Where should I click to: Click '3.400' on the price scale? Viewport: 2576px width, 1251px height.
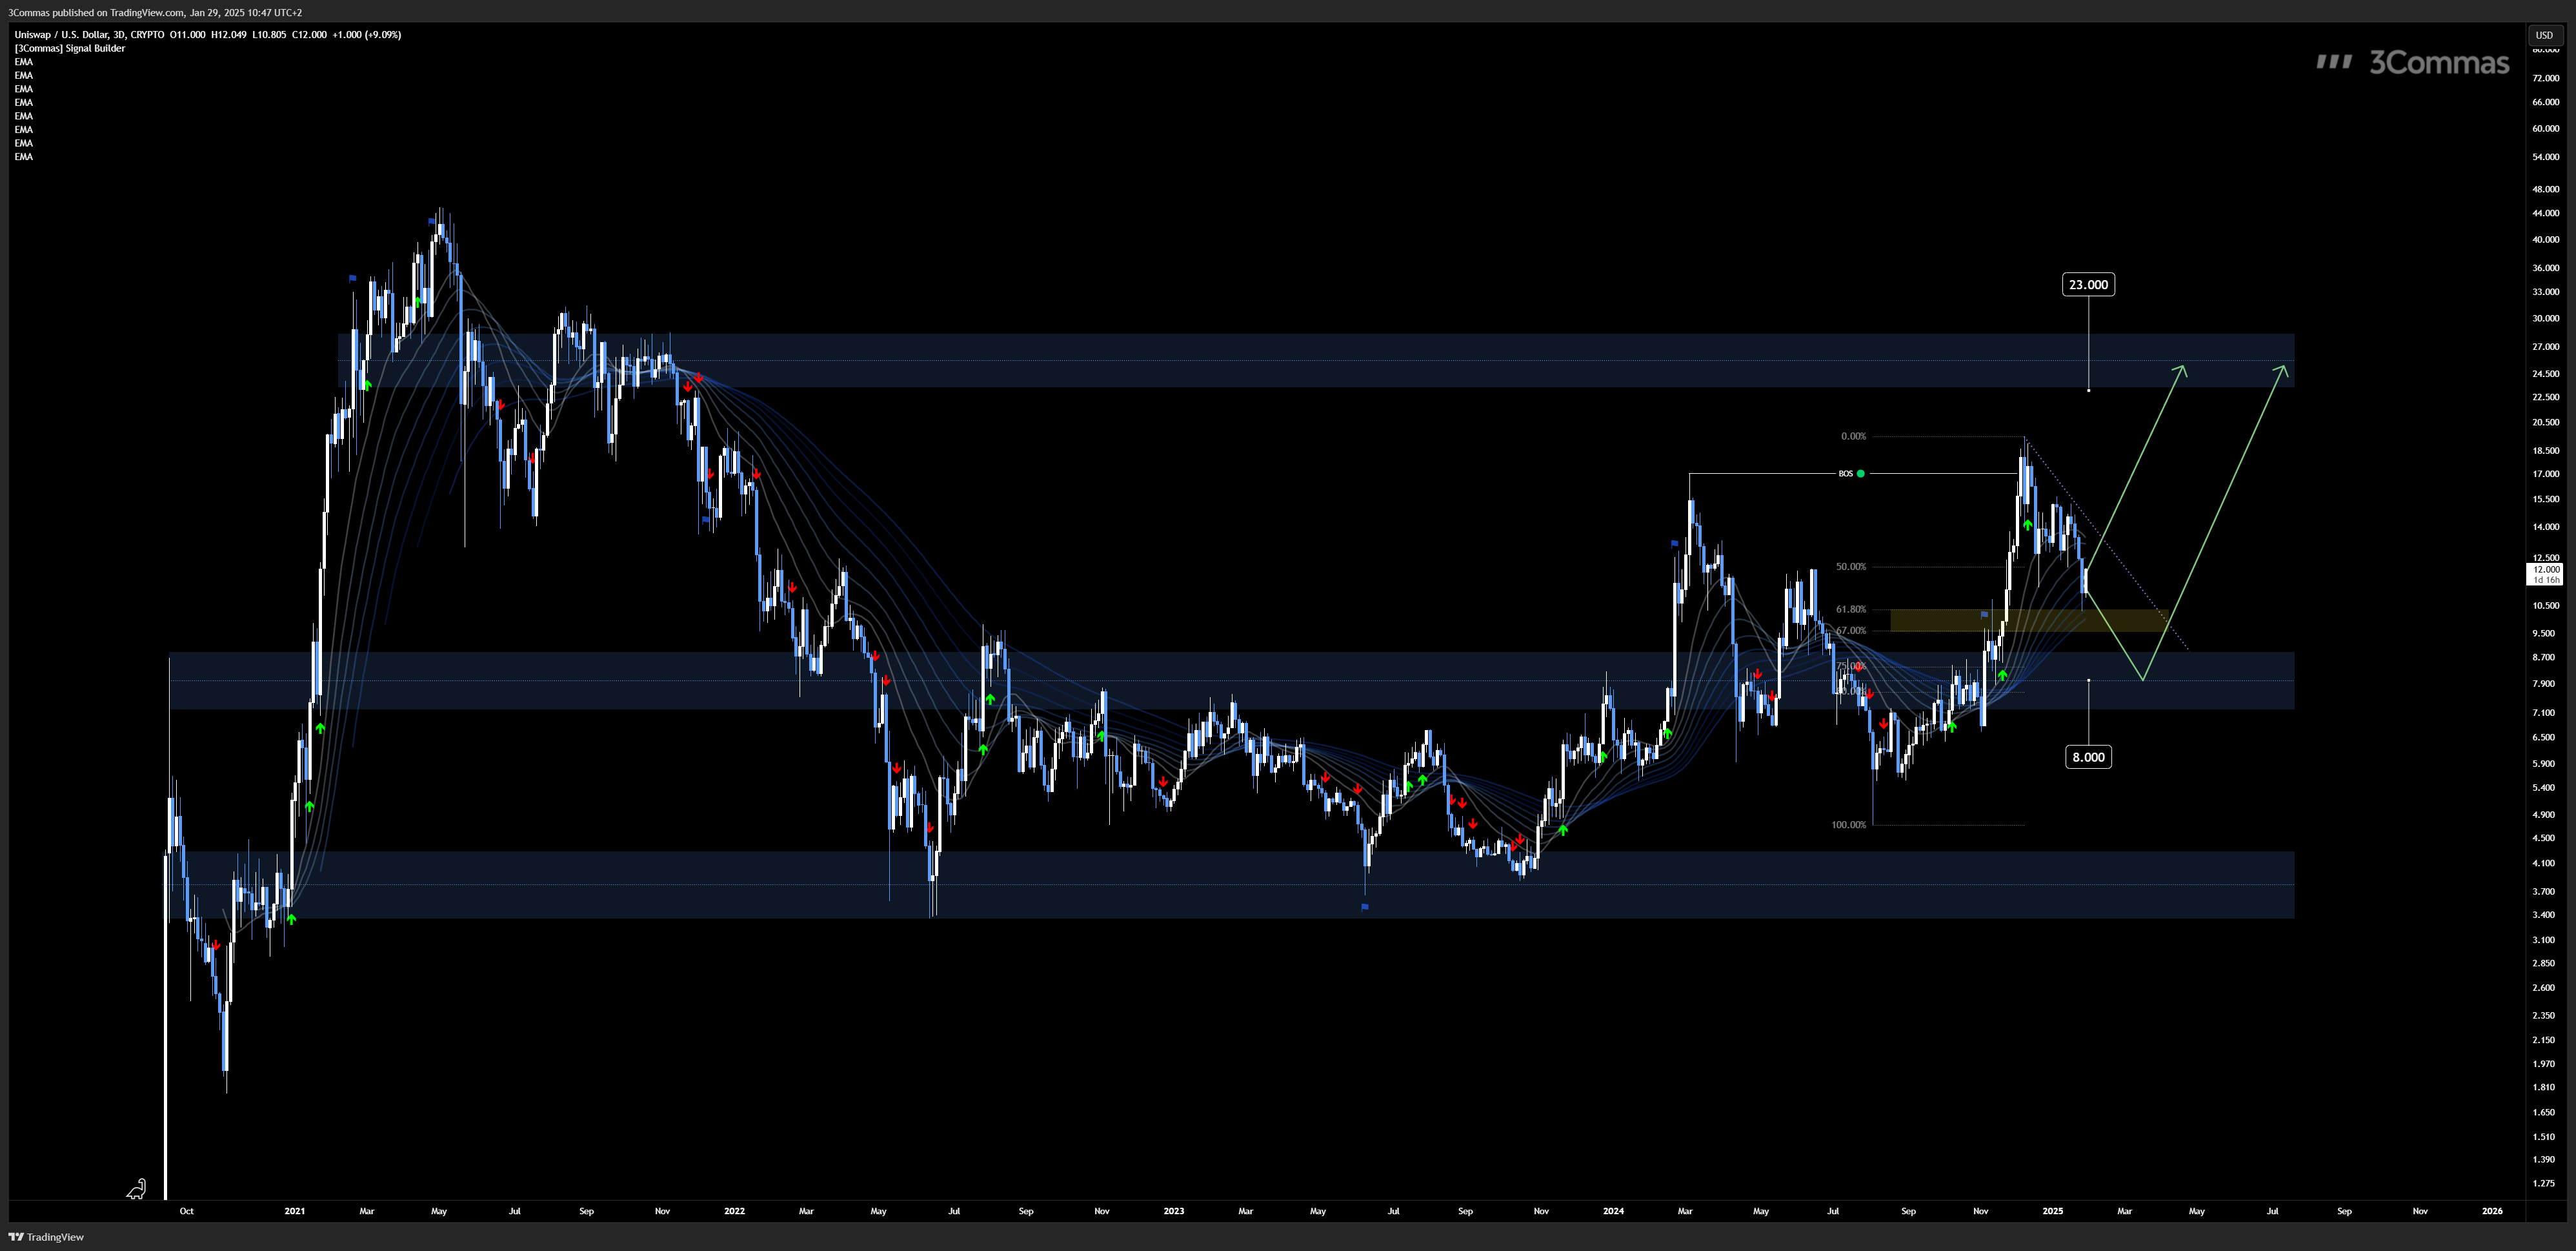[x=2545, y=915]
